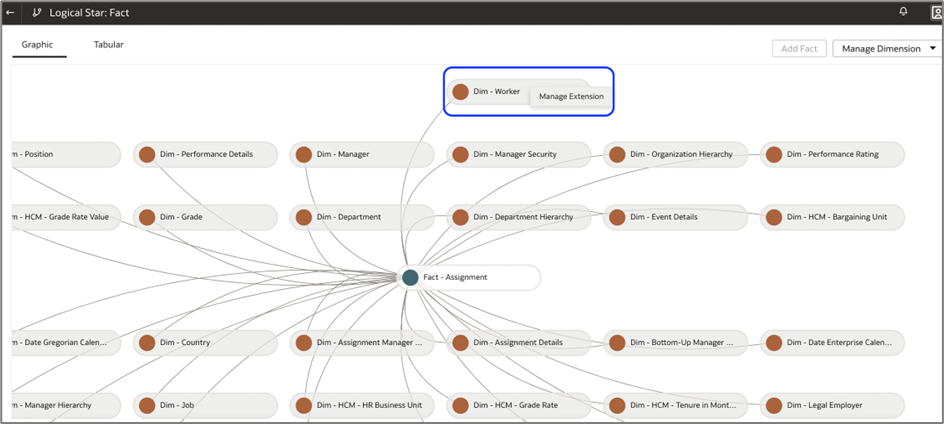944x424 pixels.
Task: Click the Dim - Performance Details circle icon
Action: click(x=148, y=155)
